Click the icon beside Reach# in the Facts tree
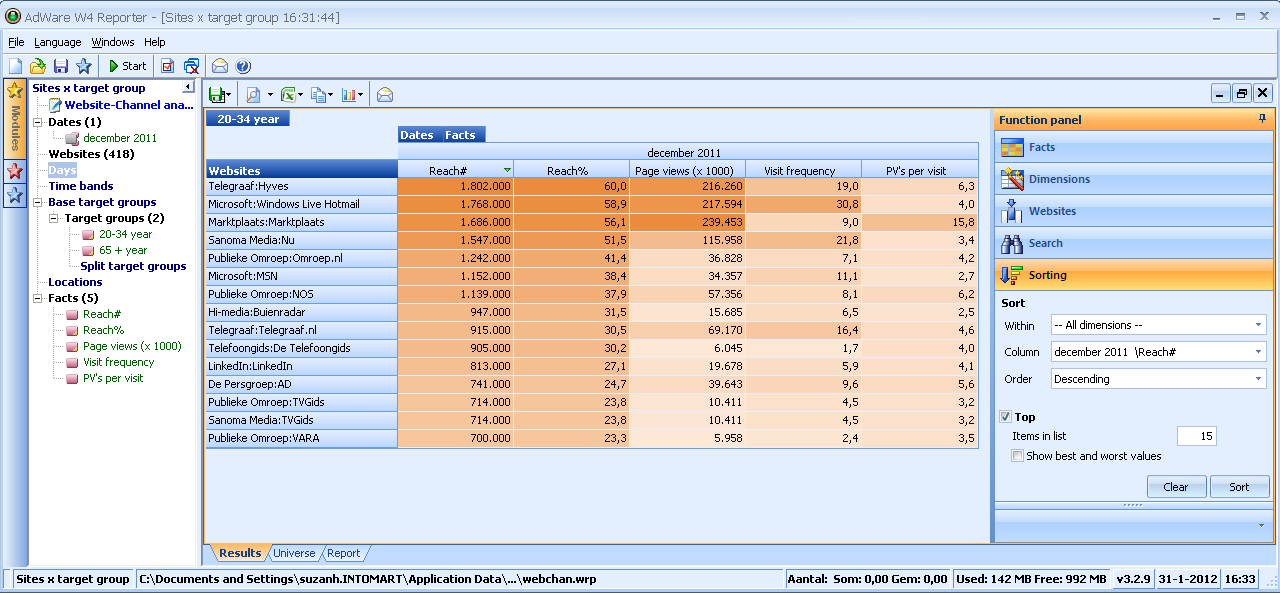The height and width of the screenshot is (593, 1280). (72, 314)
